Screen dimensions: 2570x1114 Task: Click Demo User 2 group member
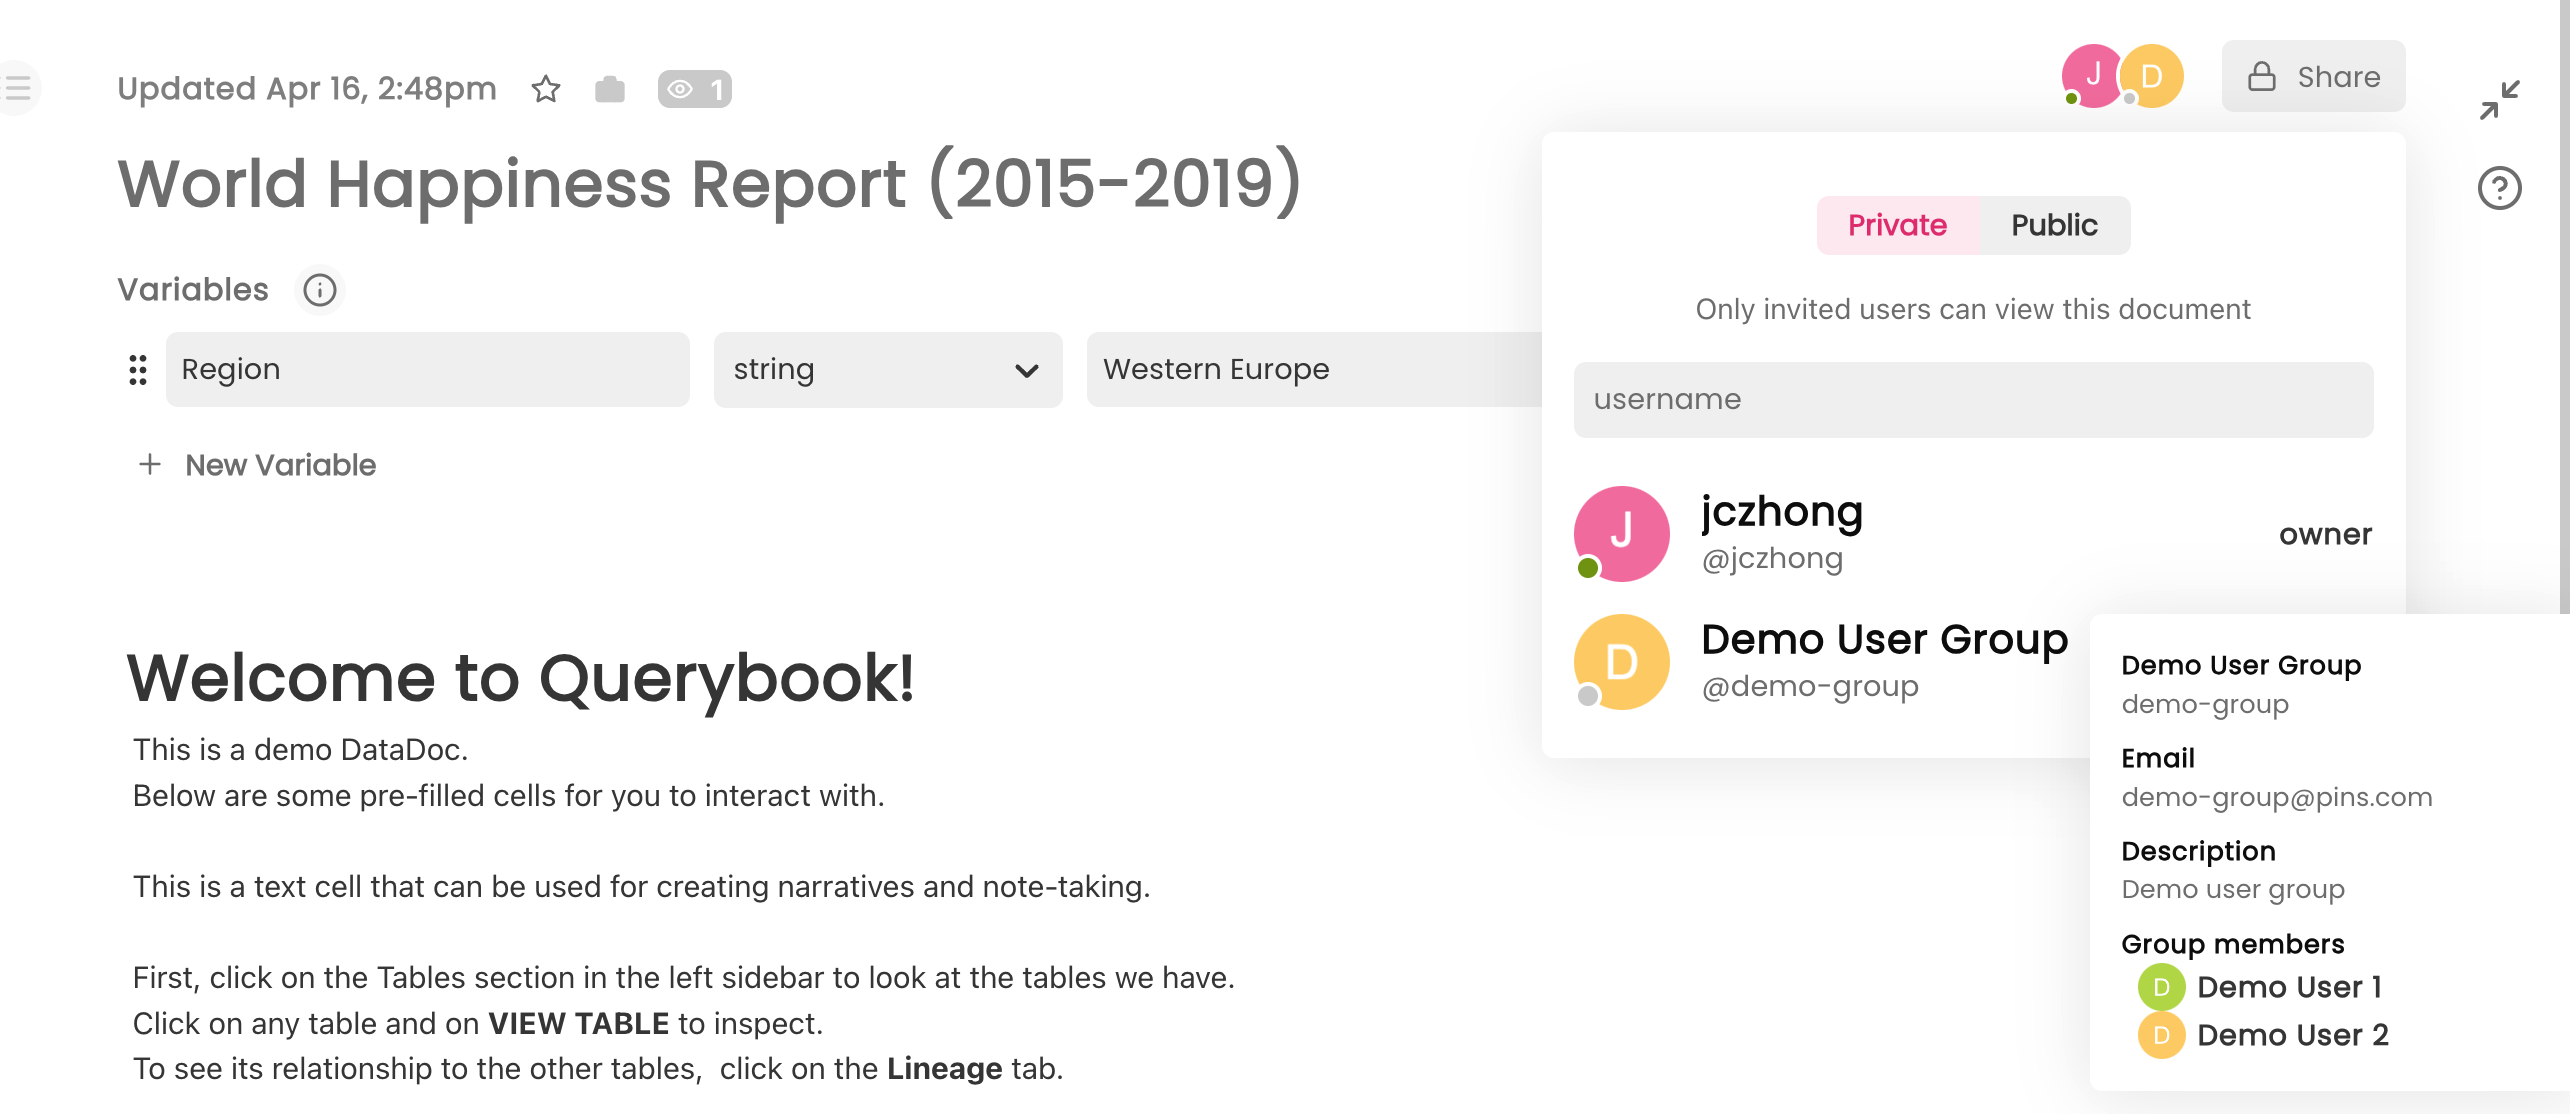pos(2292,1036)
